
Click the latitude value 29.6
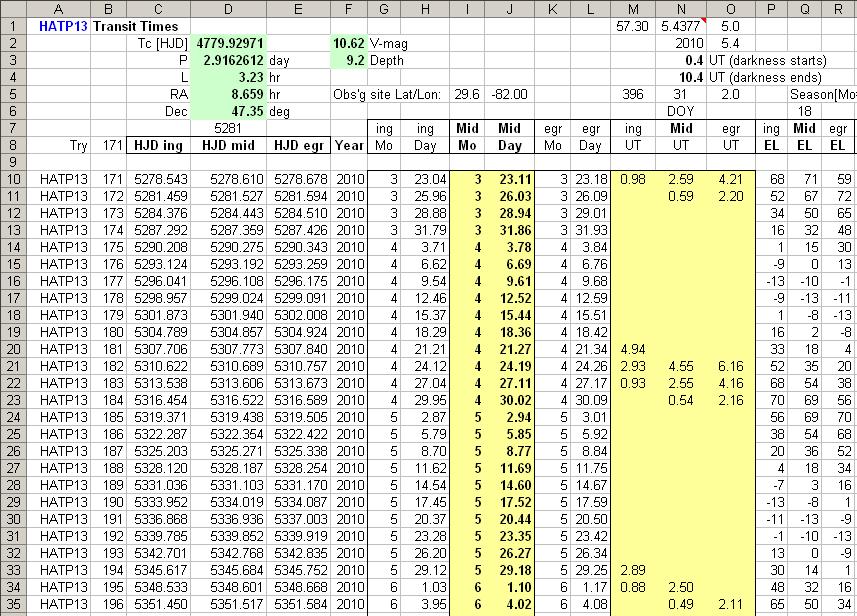click(x=467, y=94)
